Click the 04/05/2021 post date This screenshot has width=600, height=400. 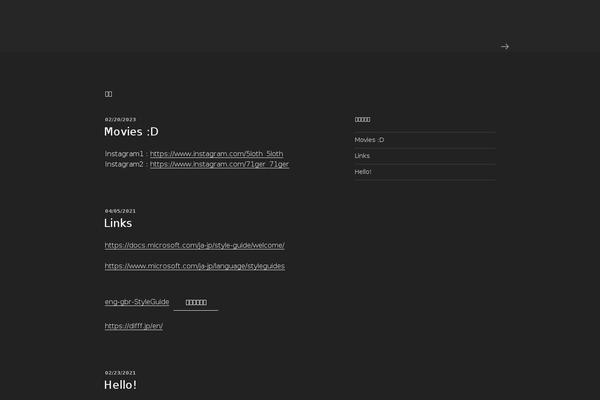120,211
